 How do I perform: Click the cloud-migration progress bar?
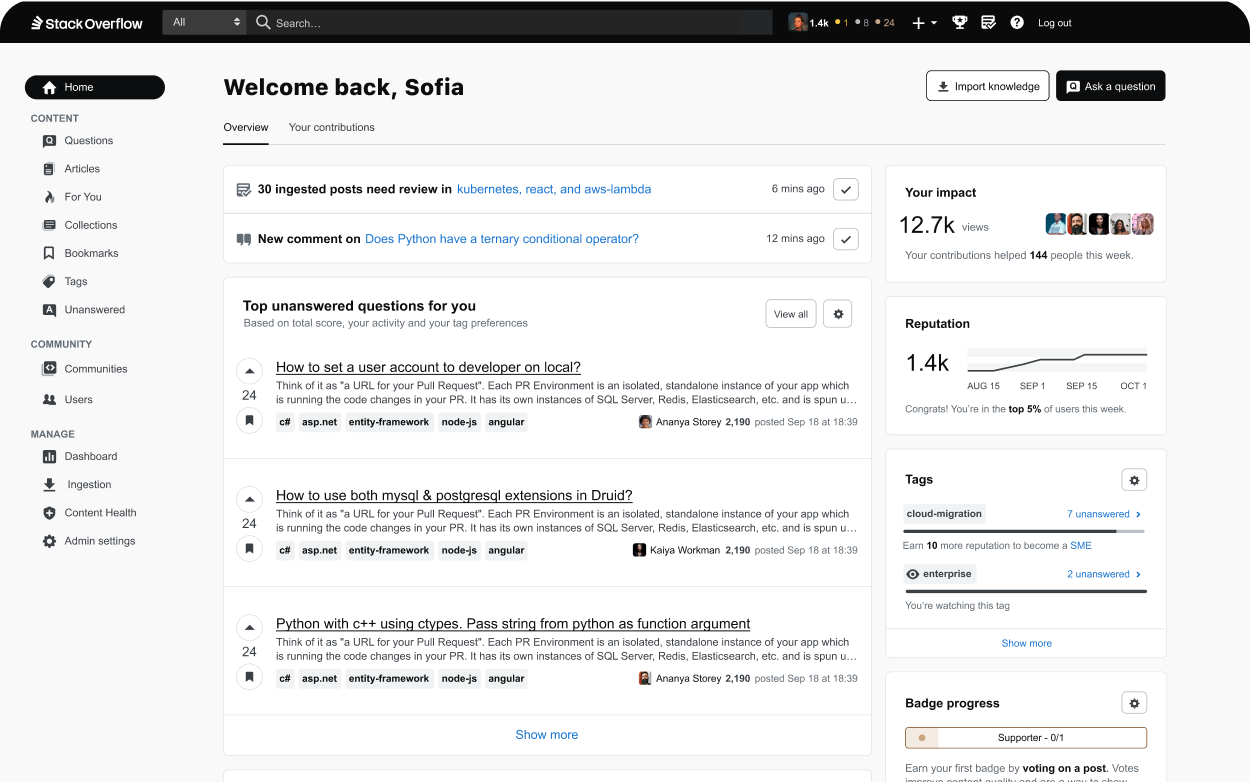pyautogui.click(x=1025, y=531)
